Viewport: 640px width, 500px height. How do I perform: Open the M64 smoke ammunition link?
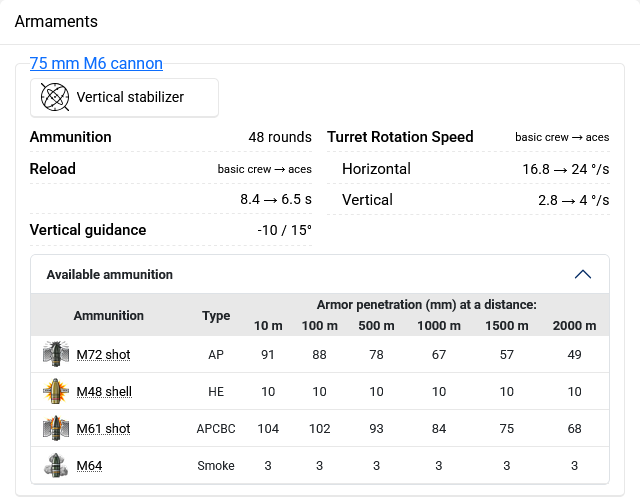coord(89,465)
